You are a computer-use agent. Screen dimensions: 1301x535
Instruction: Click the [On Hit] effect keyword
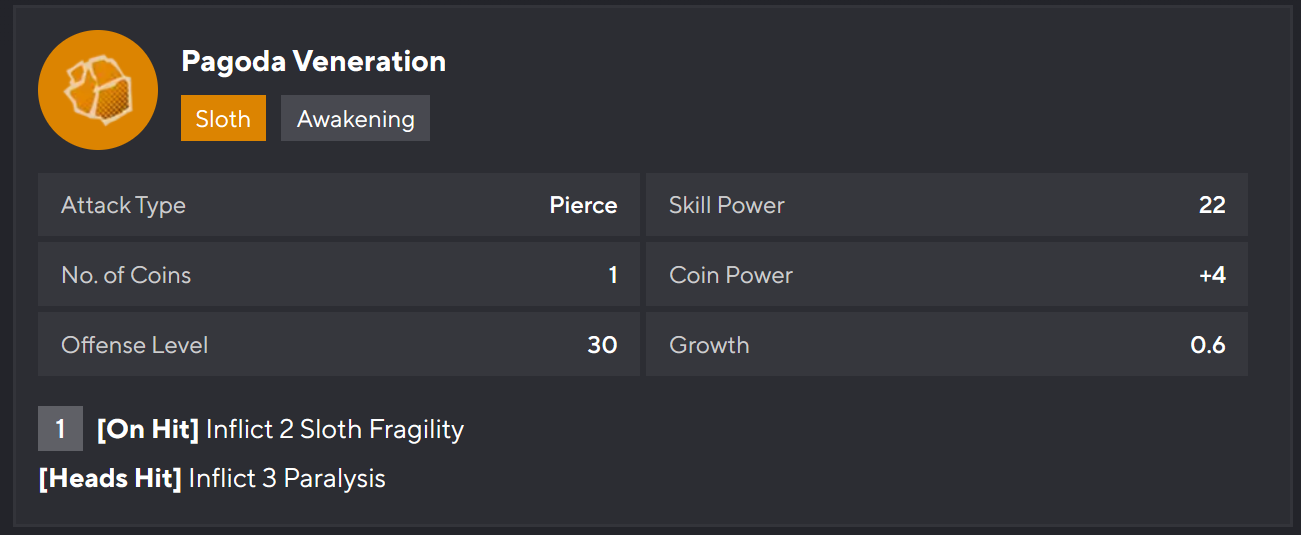pyautogui.click(x=148, y=430)
